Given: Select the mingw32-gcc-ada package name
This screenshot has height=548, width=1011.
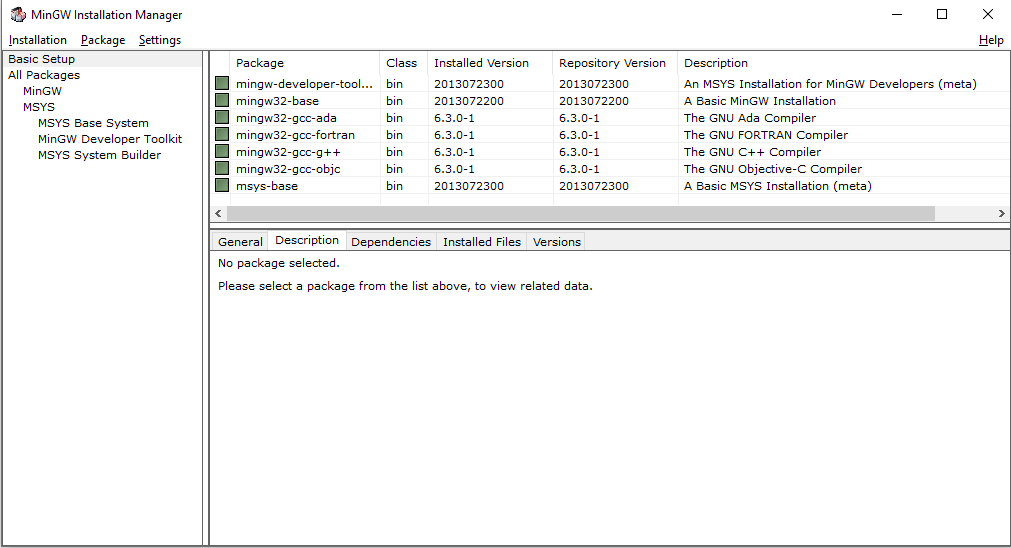Looking at the screenshot, I should pyautogui.click(x=286, y=118).
